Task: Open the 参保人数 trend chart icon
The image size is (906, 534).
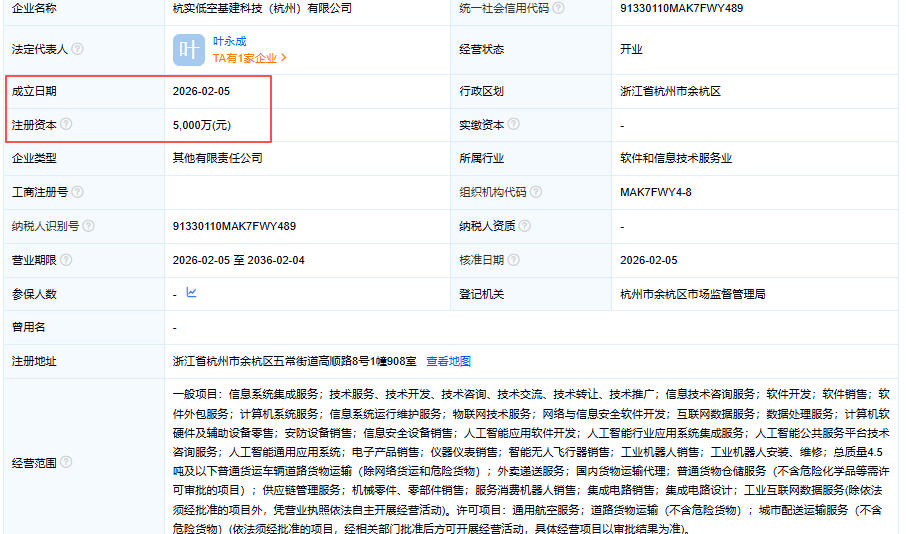Action: [x=191, y=292]
